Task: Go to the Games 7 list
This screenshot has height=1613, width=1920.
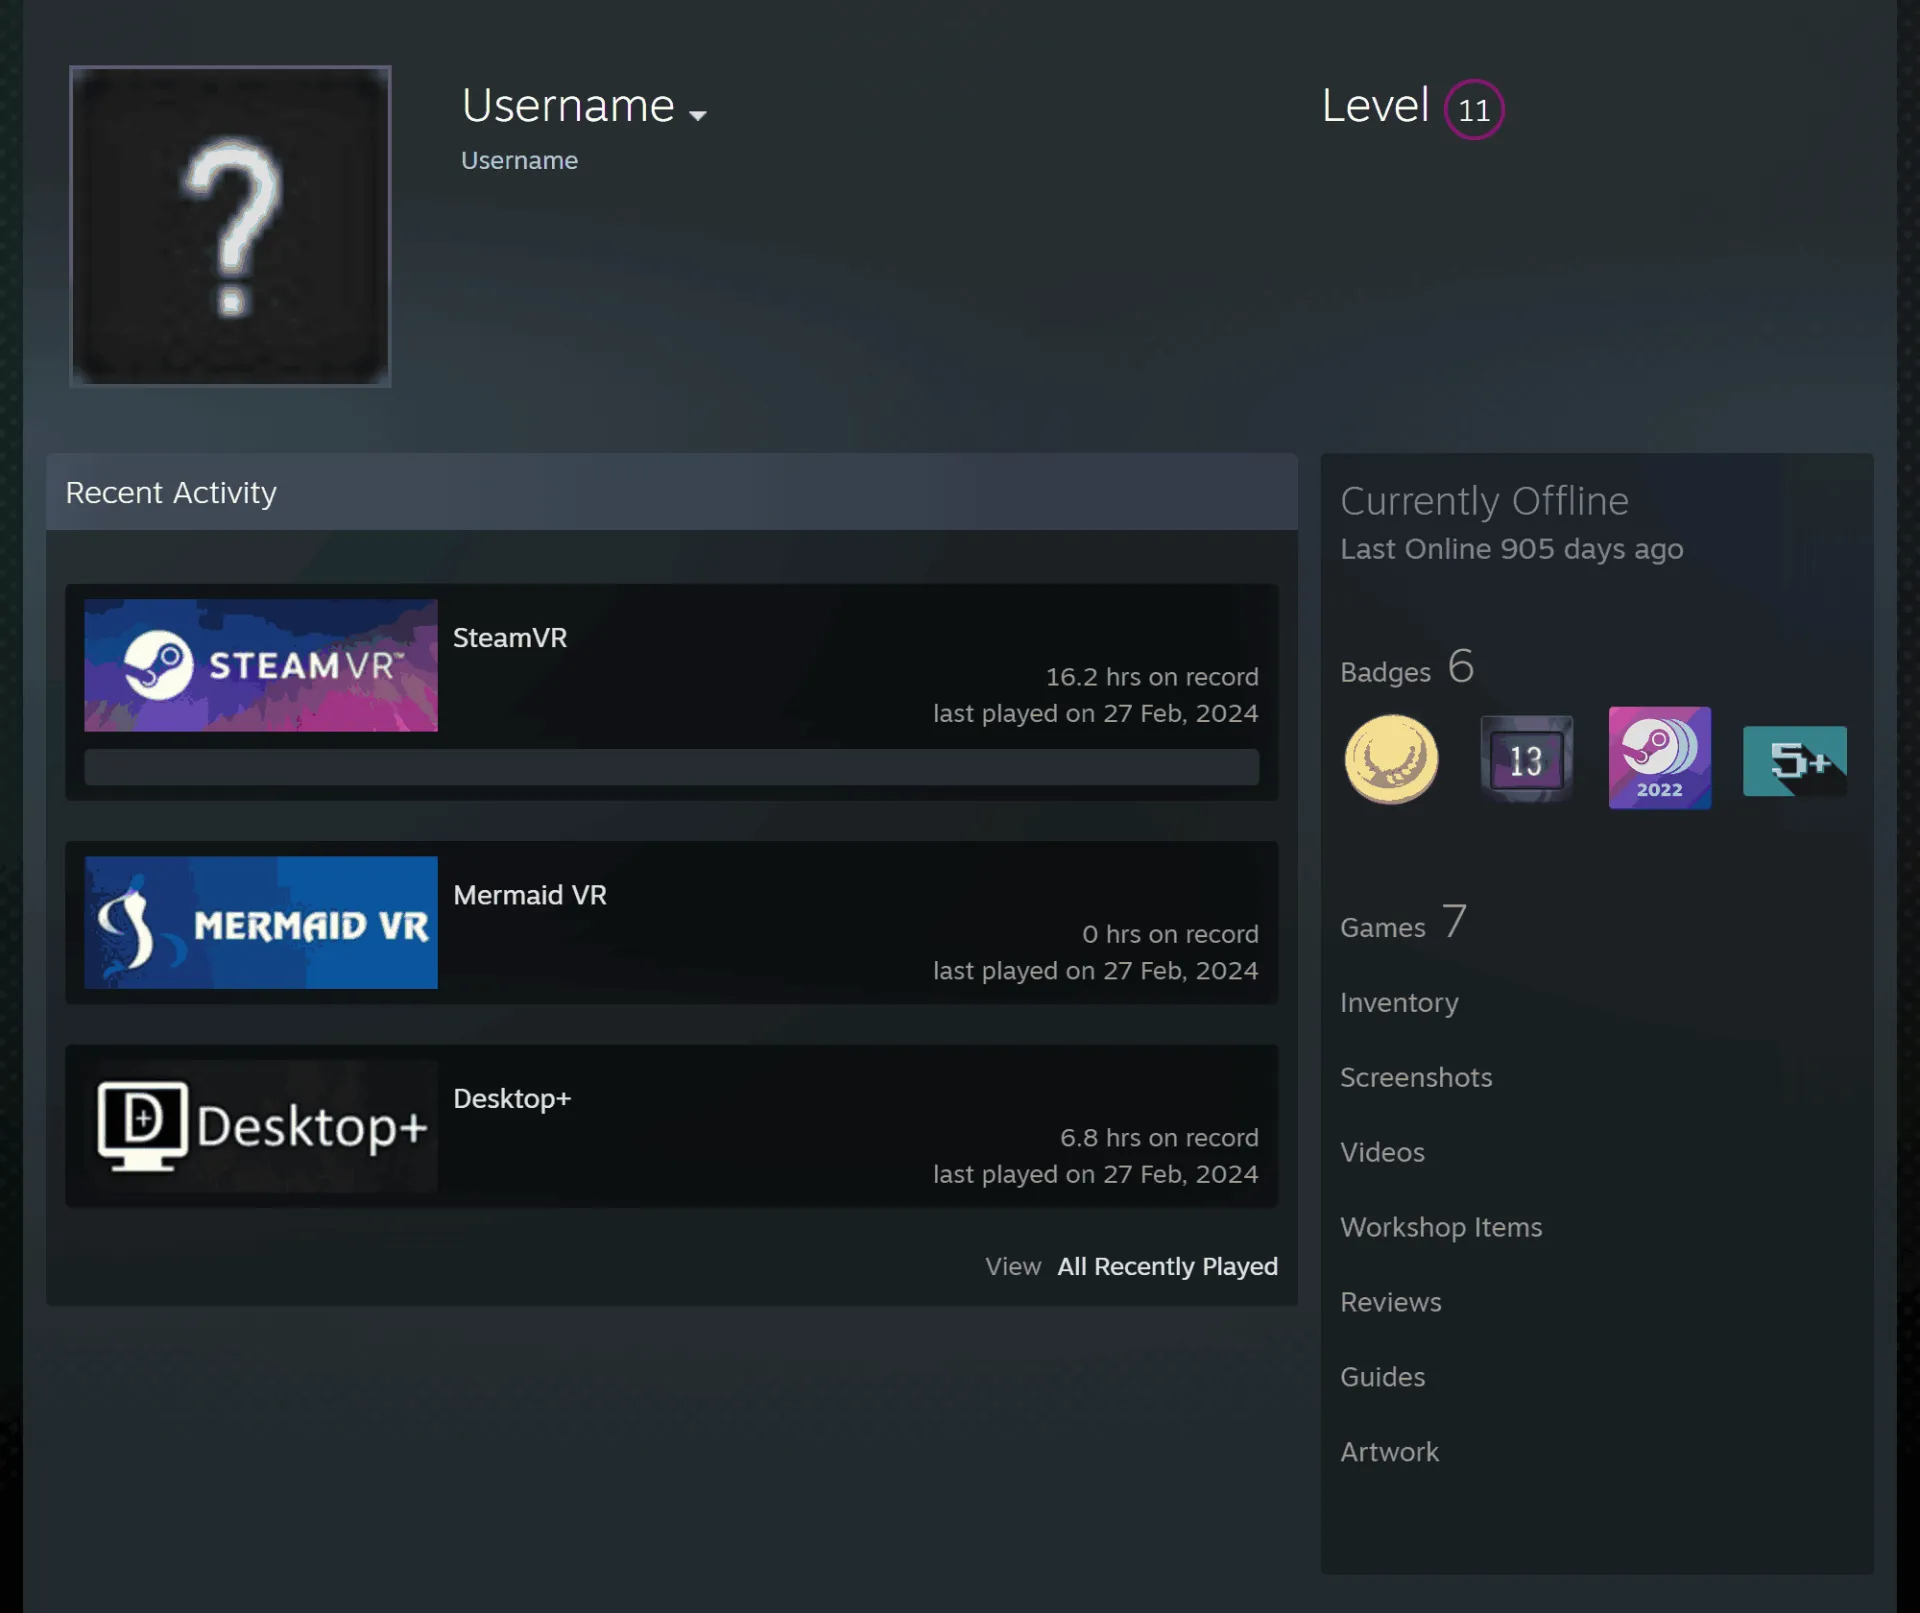Action: pos(1403,922)
